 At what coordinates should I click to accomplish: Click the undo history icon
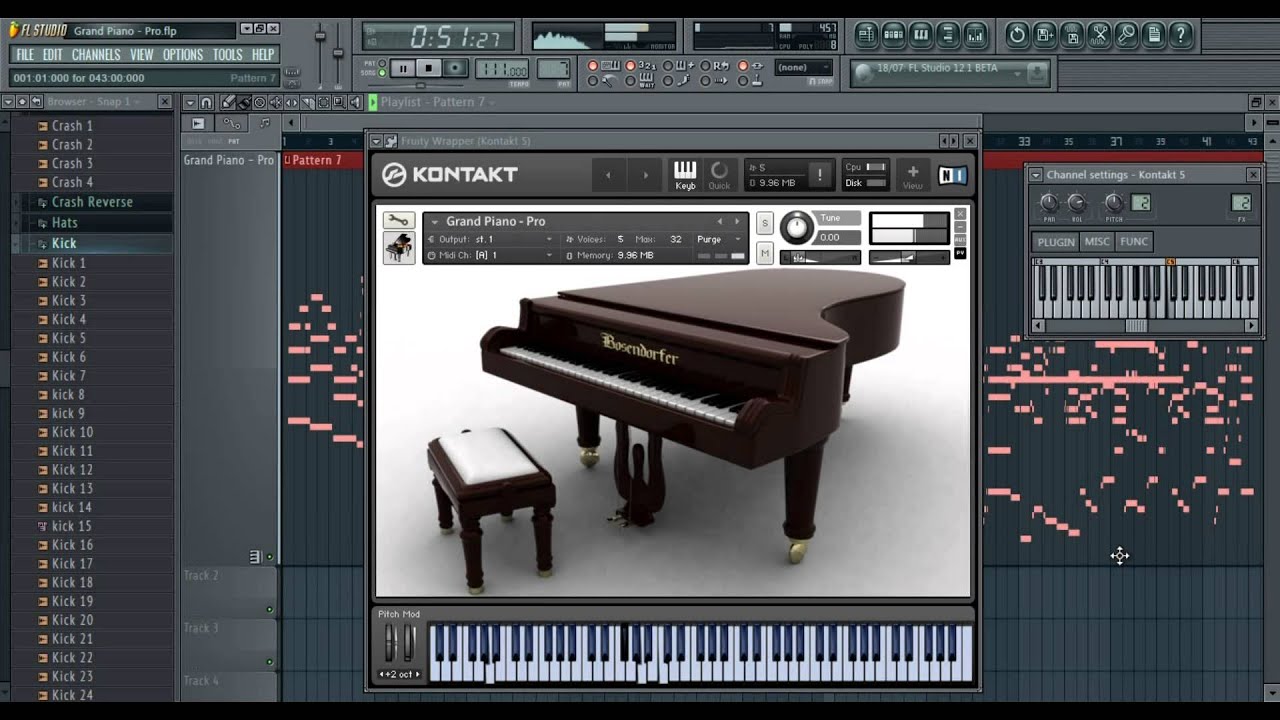pyautogui.click(x=1017, y=34)
